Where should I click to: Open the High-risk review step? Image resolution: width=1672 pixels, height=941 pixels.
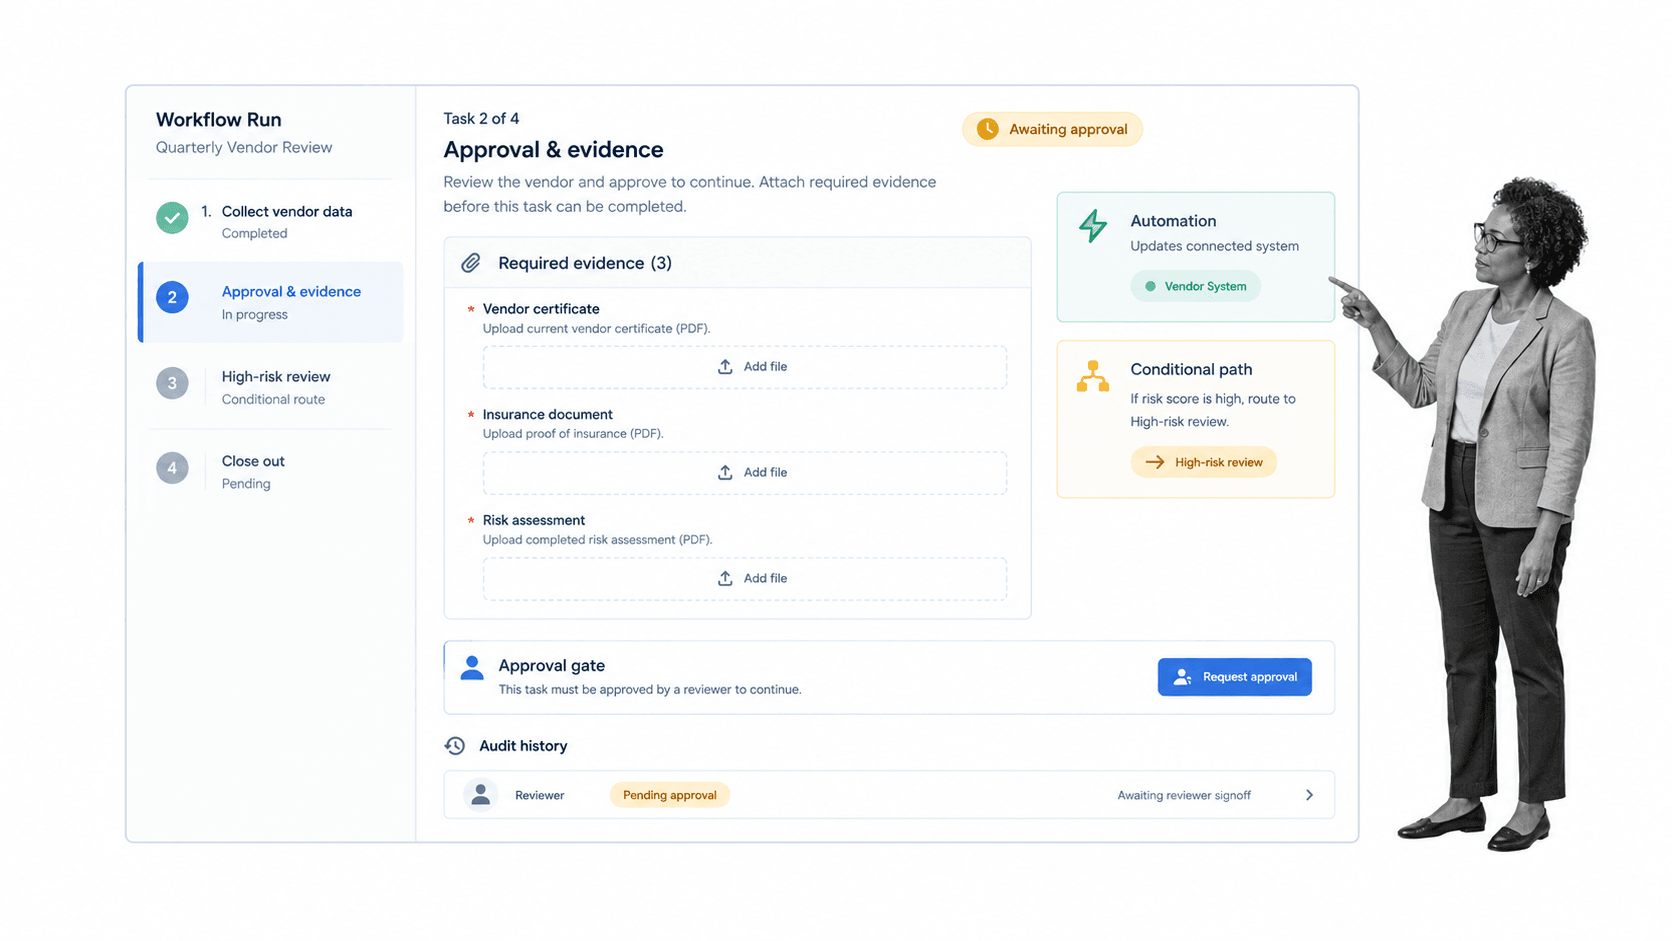point(271,387)
